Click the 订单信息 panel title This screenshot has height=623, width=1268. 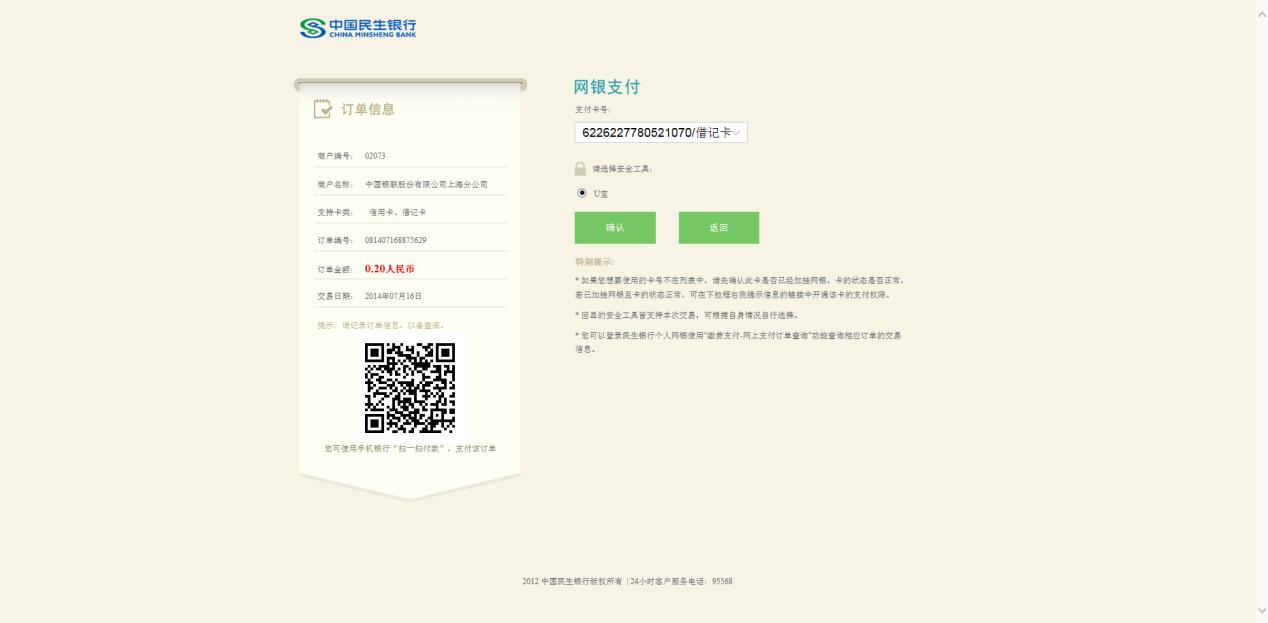tap(368, 110)
